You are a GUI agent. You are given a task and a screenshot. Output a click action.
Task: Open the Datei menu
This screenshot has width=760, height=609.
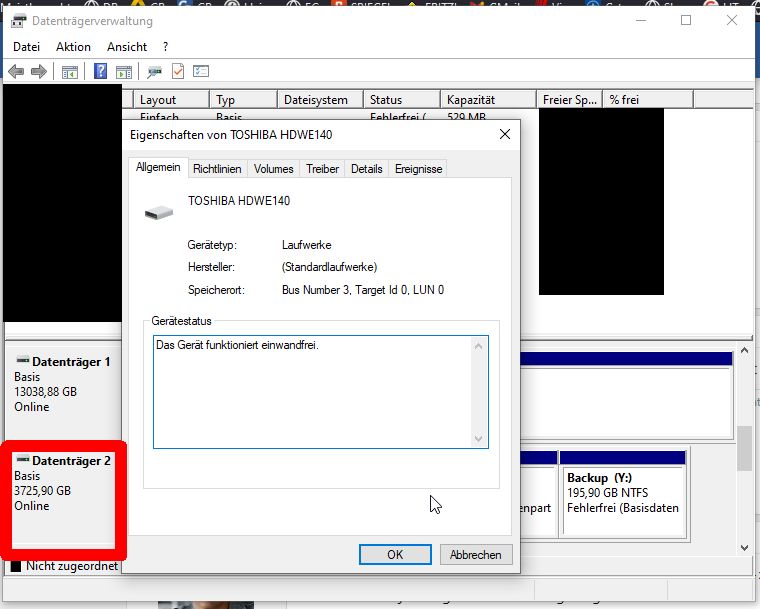click(x=26, y=47)
